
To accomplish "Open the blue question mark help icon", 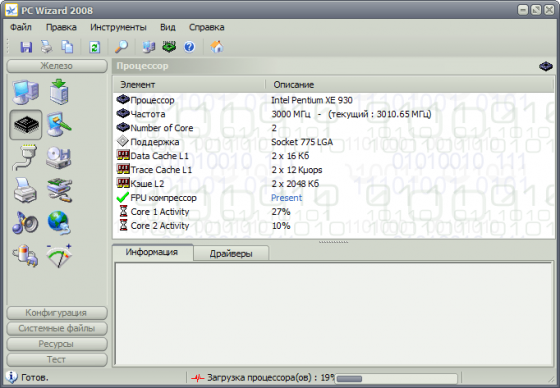I will tap(189, 47).
